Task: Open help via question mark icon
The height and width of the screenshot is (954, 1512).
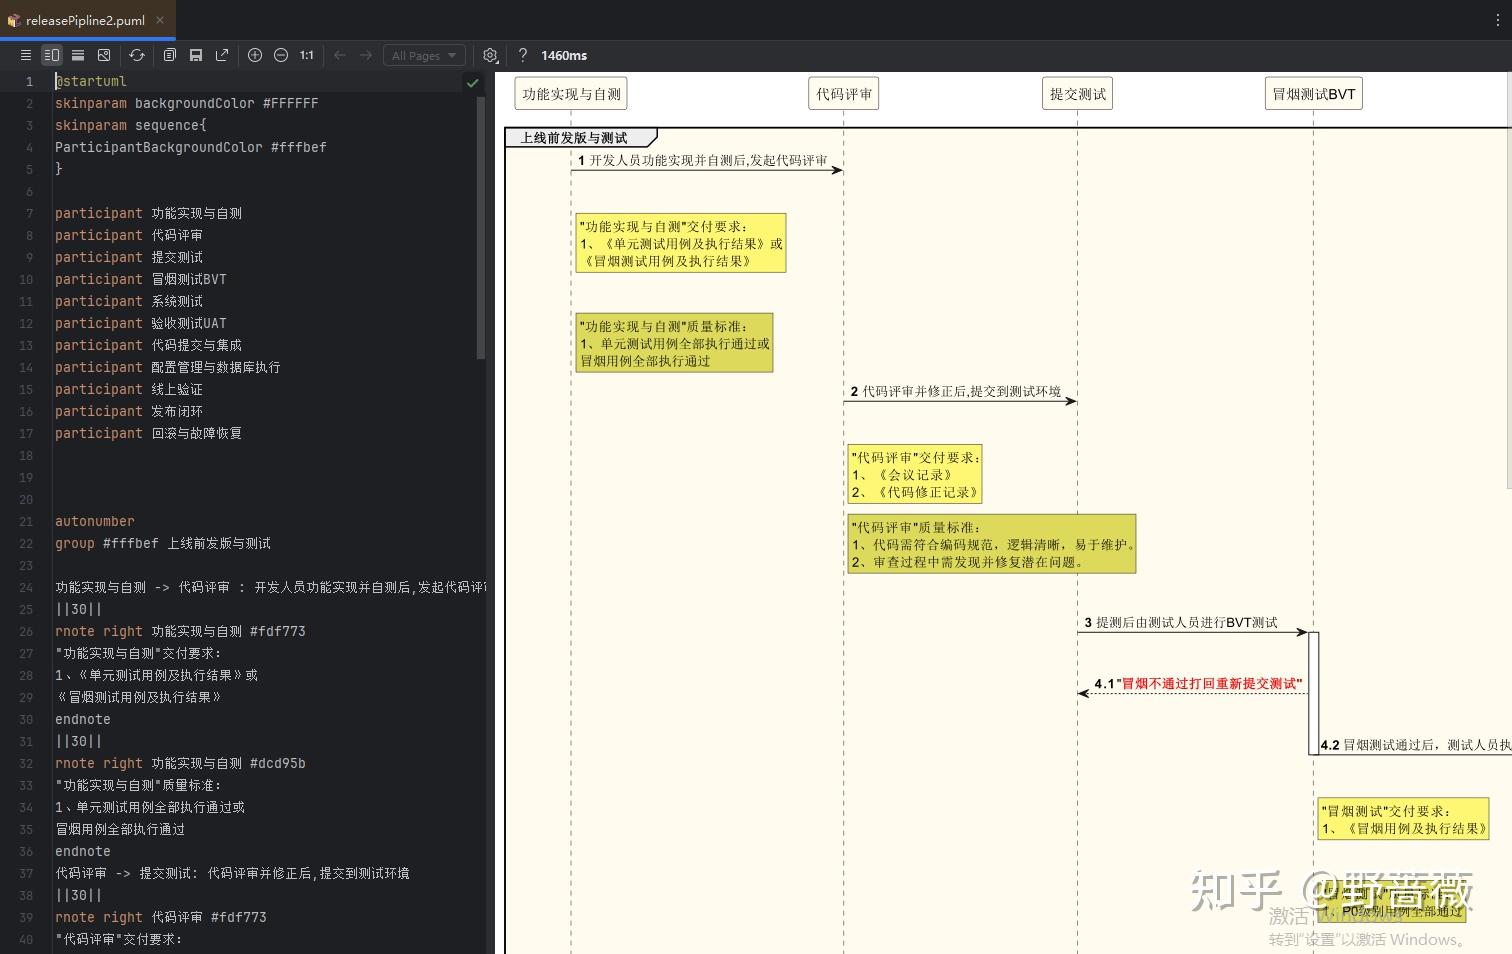Action: coord(522,55)
